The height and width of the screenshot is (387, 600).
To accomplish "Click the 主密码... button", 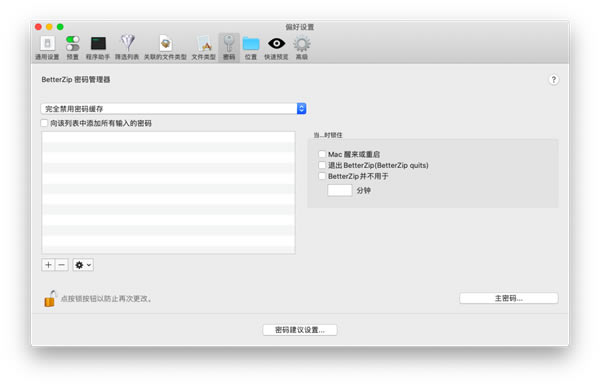I will 509,298.
